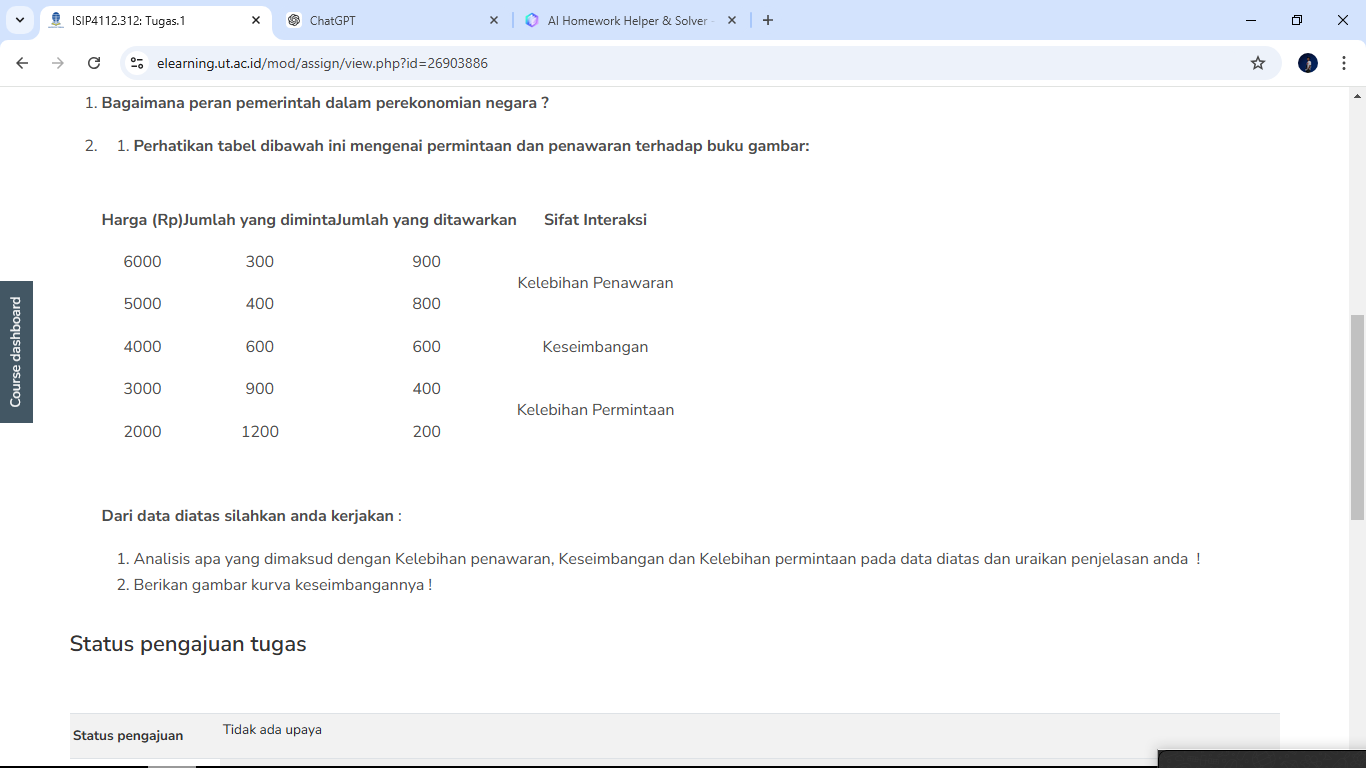Expand the tab search dropdown arrow

tap(20, 20)
